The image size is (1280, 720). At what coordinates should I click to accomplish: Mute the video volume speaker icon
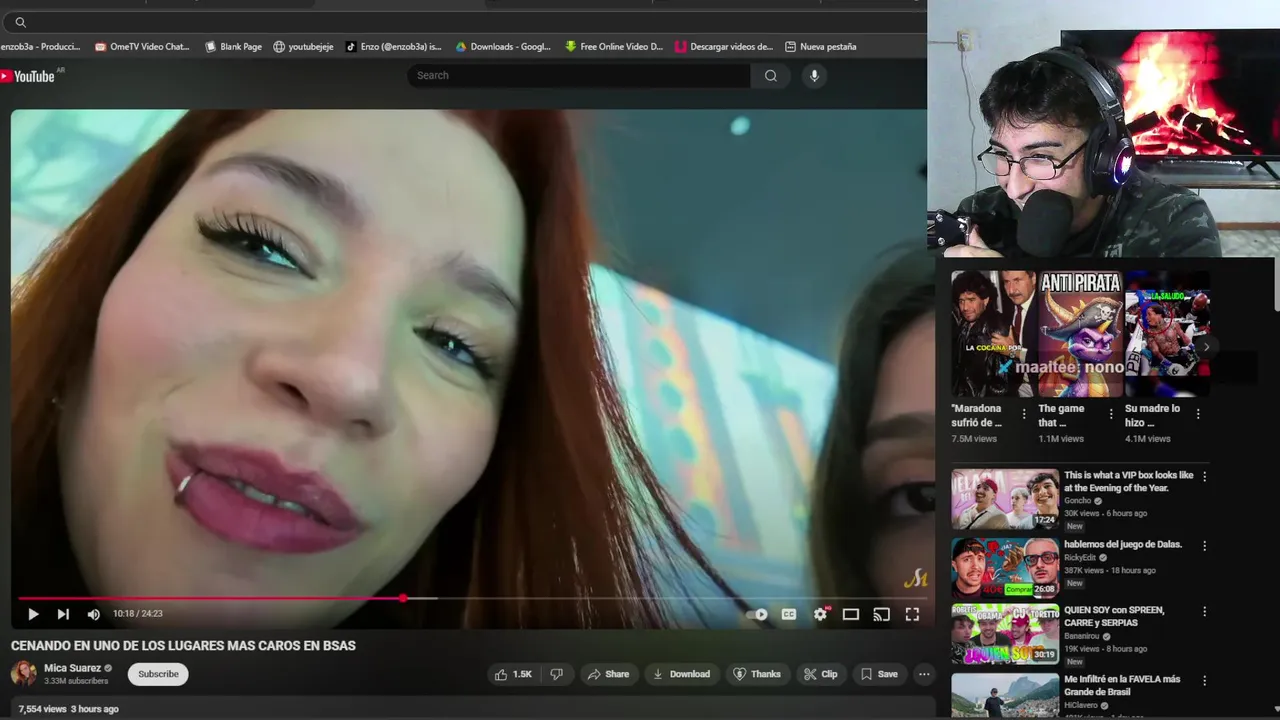point(93,614)
